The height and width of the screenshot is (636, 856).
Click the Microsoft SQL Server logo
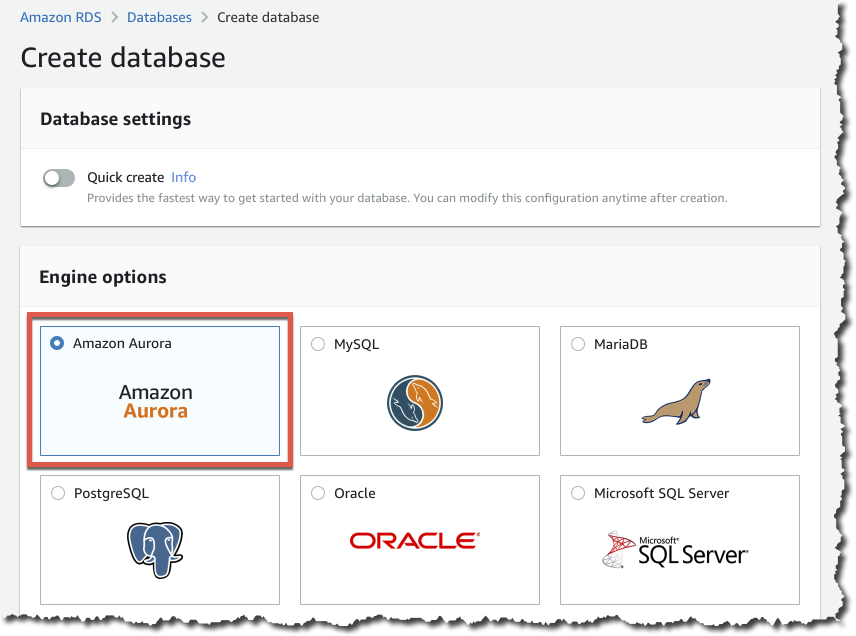pyautogui.click(x=677, y=548)
